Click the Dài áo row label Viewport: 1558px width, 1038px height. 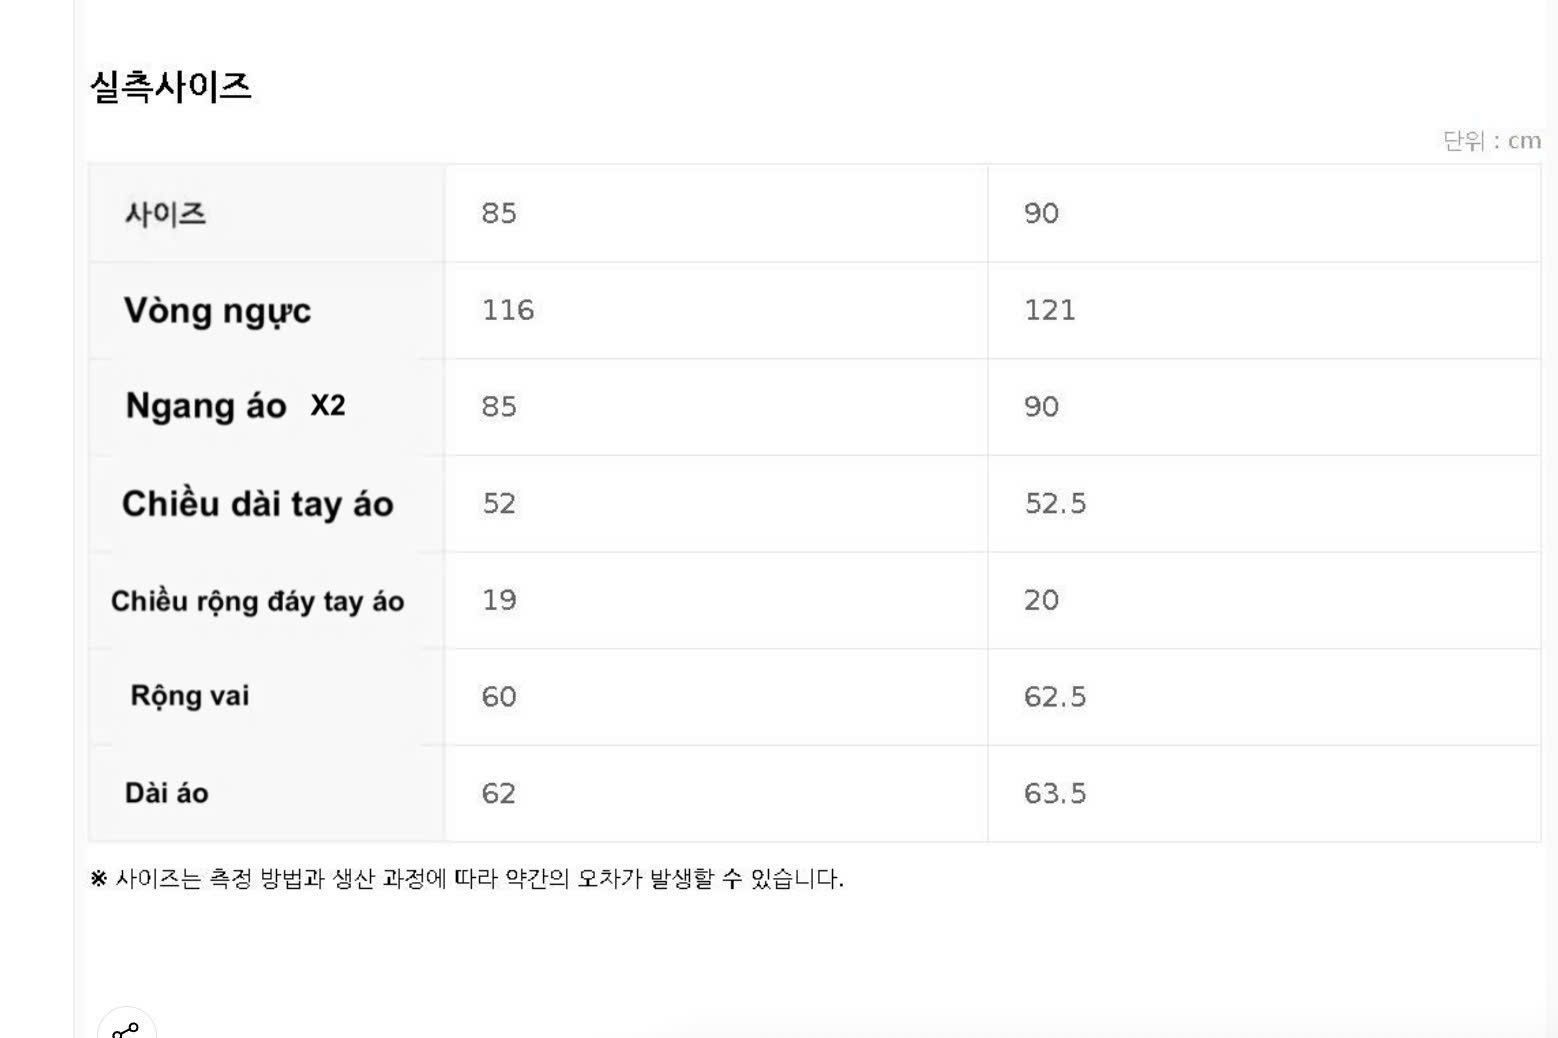(x=167, y=793)
